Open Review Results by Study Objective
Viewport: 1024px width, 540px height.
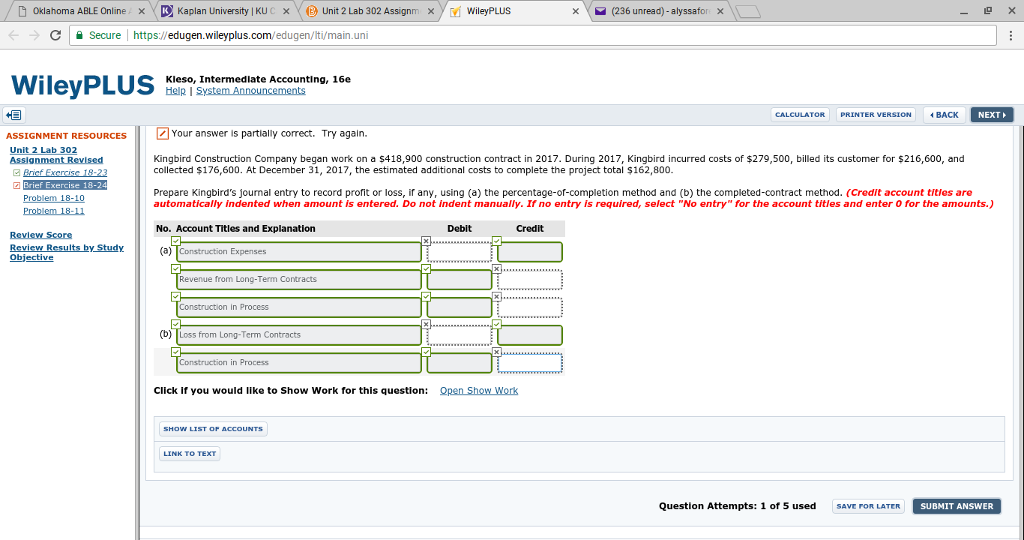67,253
